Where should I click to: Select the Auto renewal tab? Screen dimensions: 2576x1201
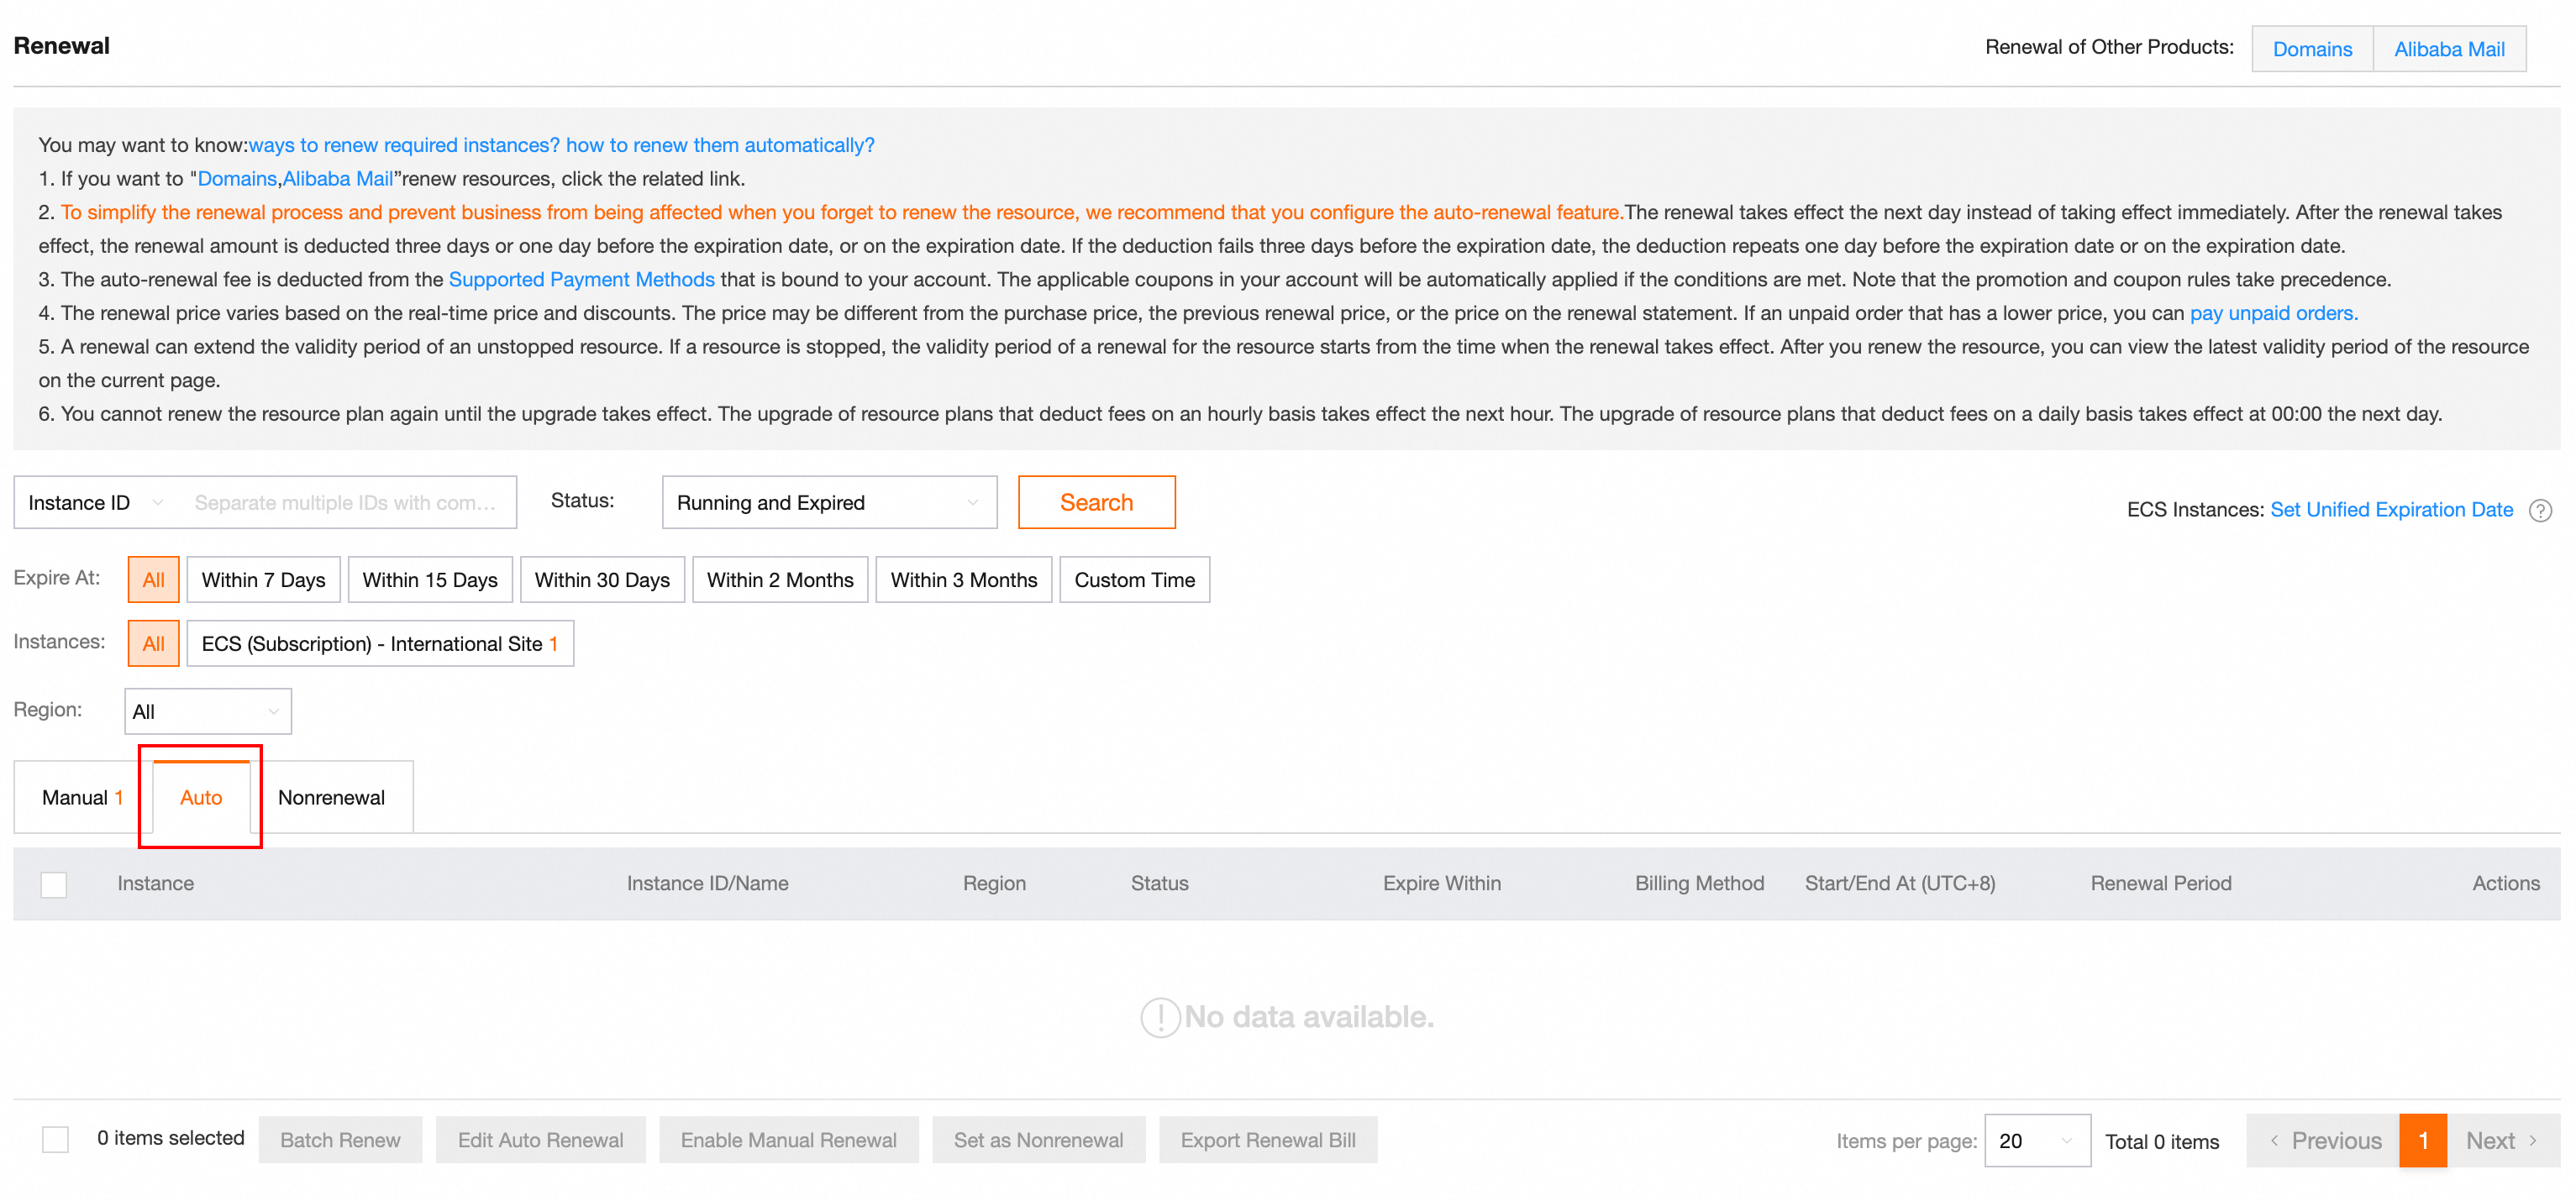point(201,798)
